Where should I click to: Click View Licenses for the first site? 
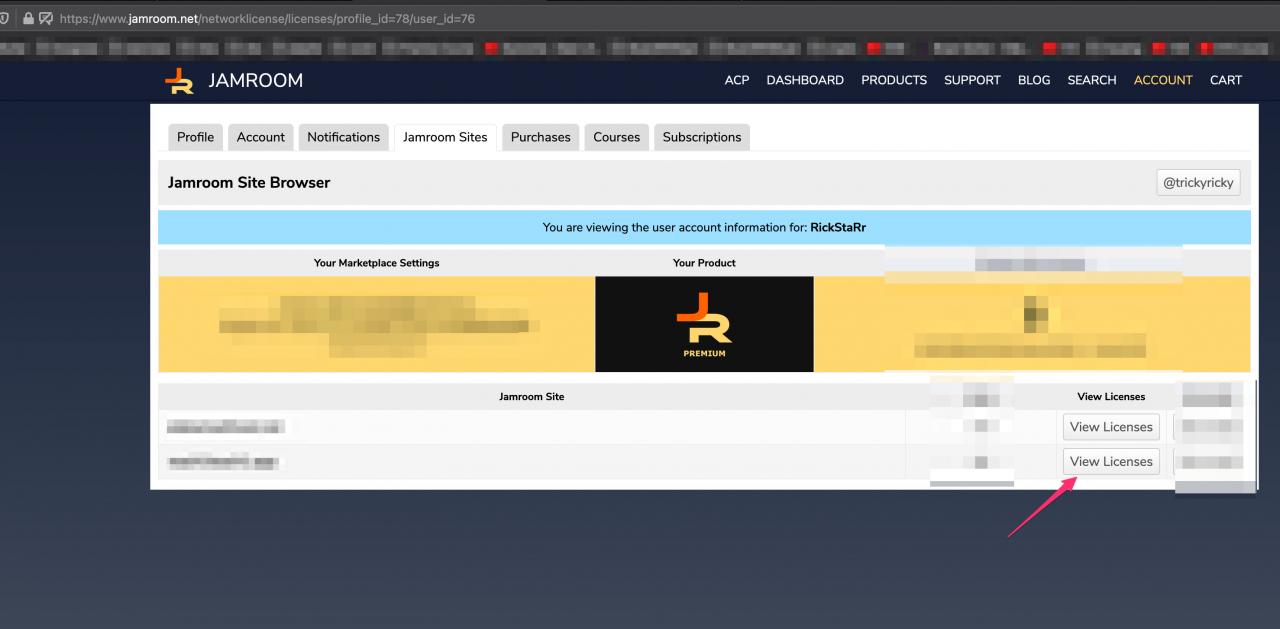click(1111, 427)
